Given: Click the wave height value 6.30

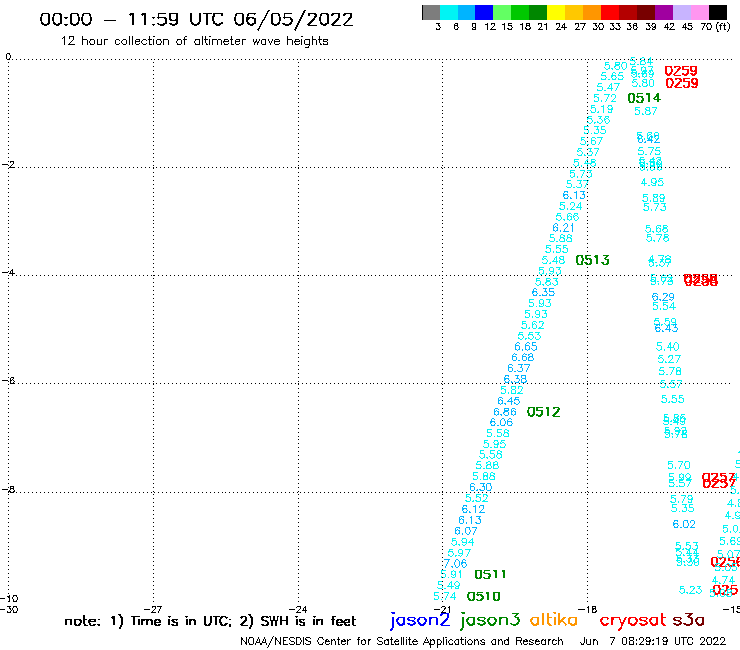Looking at the screenshot, I should click(480, 487).
